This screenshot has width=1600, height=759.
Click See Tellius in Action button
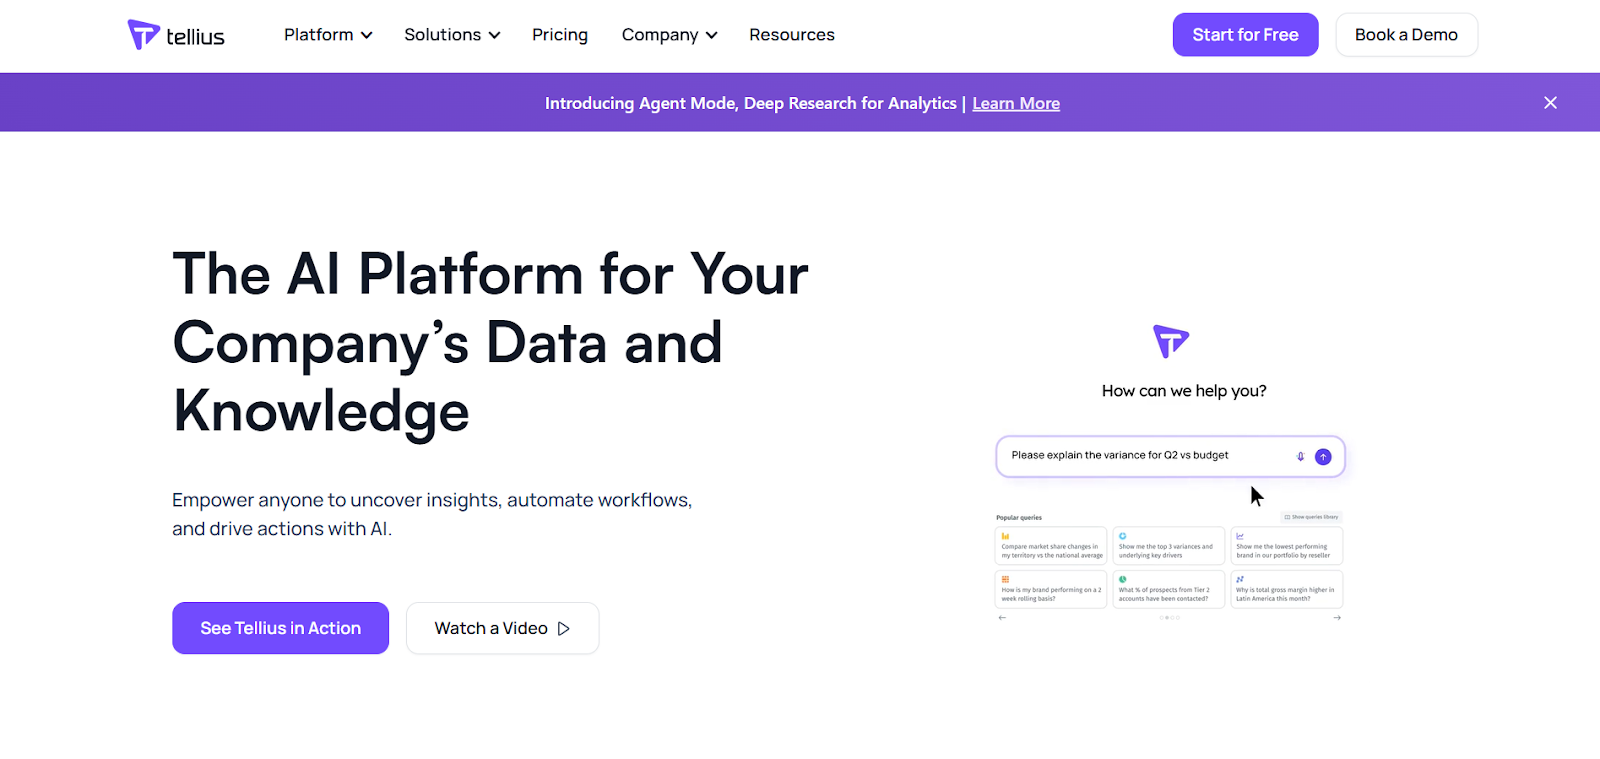(280, 628)
